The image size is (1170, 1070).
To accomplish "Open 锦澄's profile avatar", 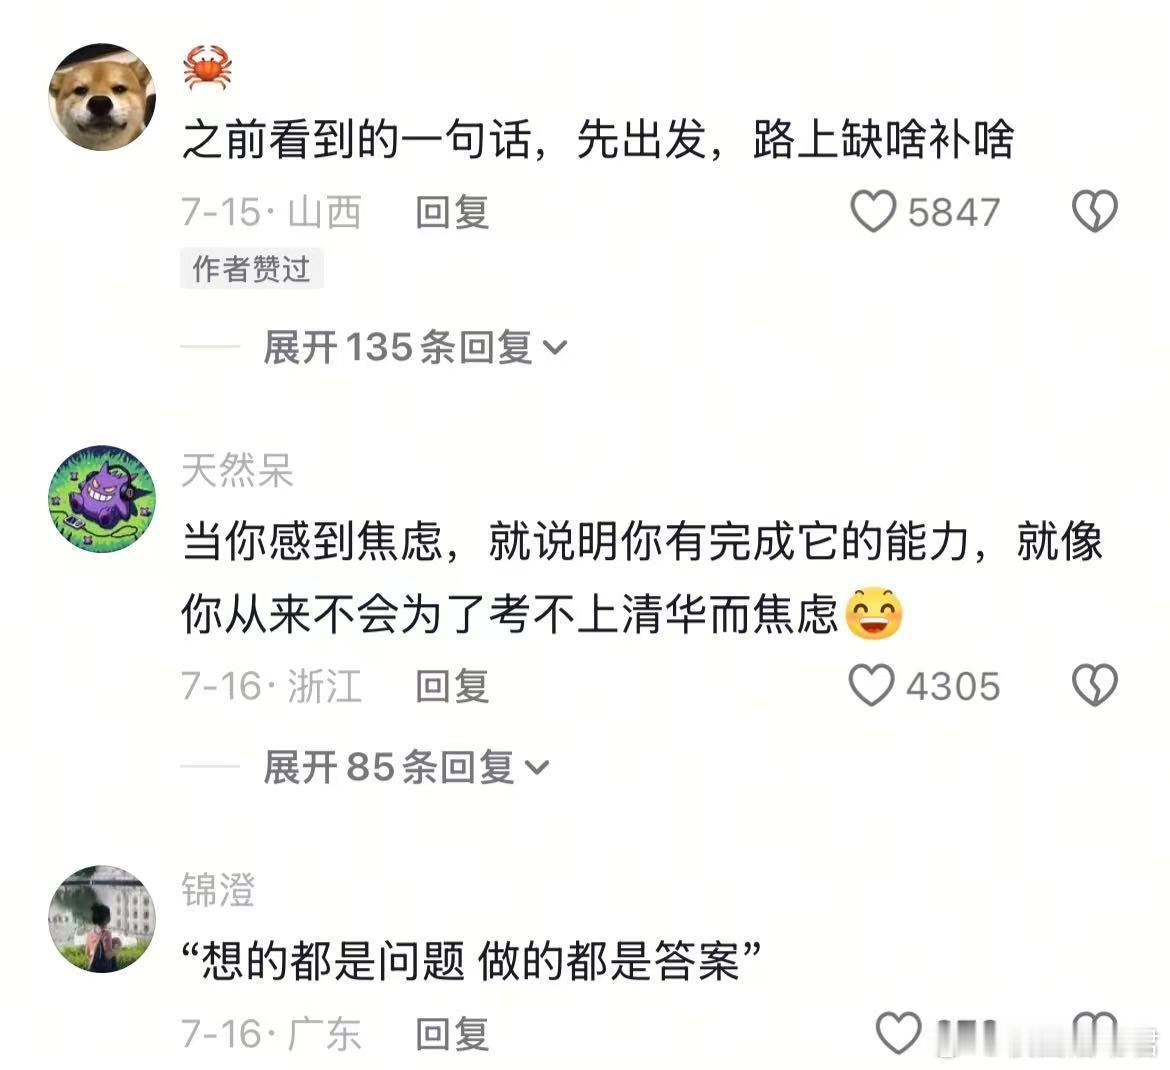I will (102, 919).
